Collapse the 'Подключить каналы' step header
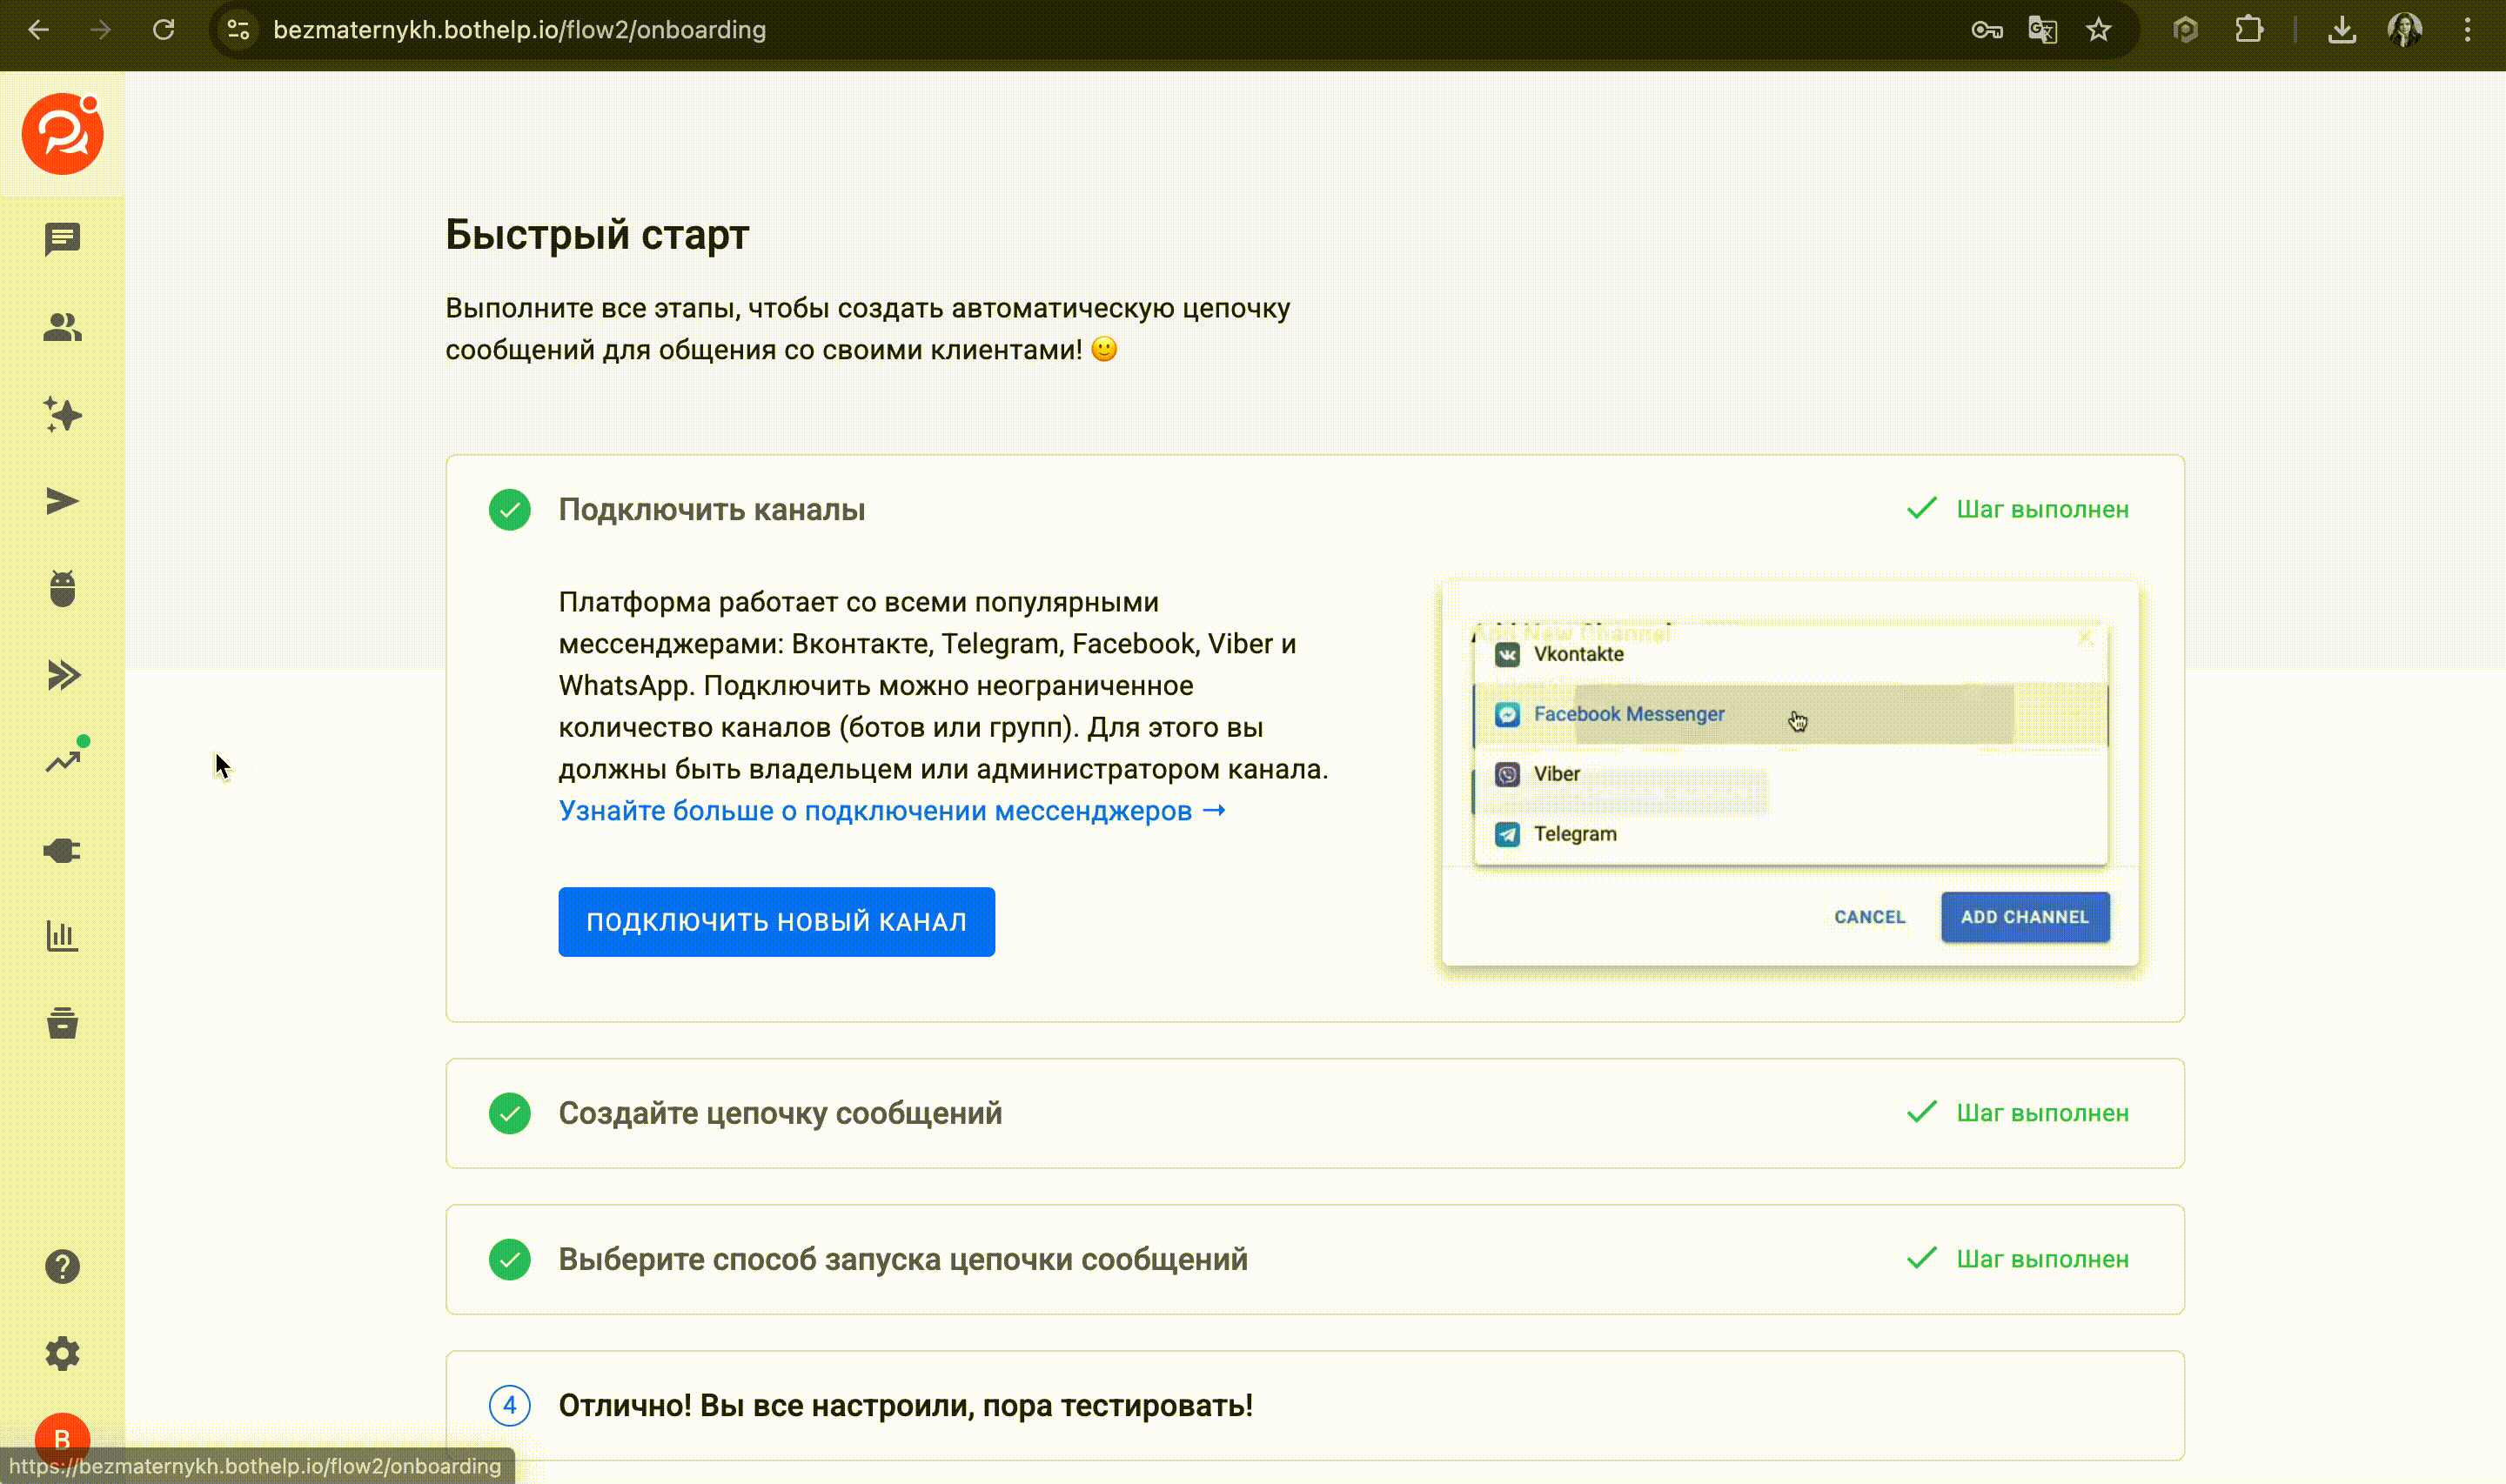This screenshot has height=1484, width=2506. (711, 510)
